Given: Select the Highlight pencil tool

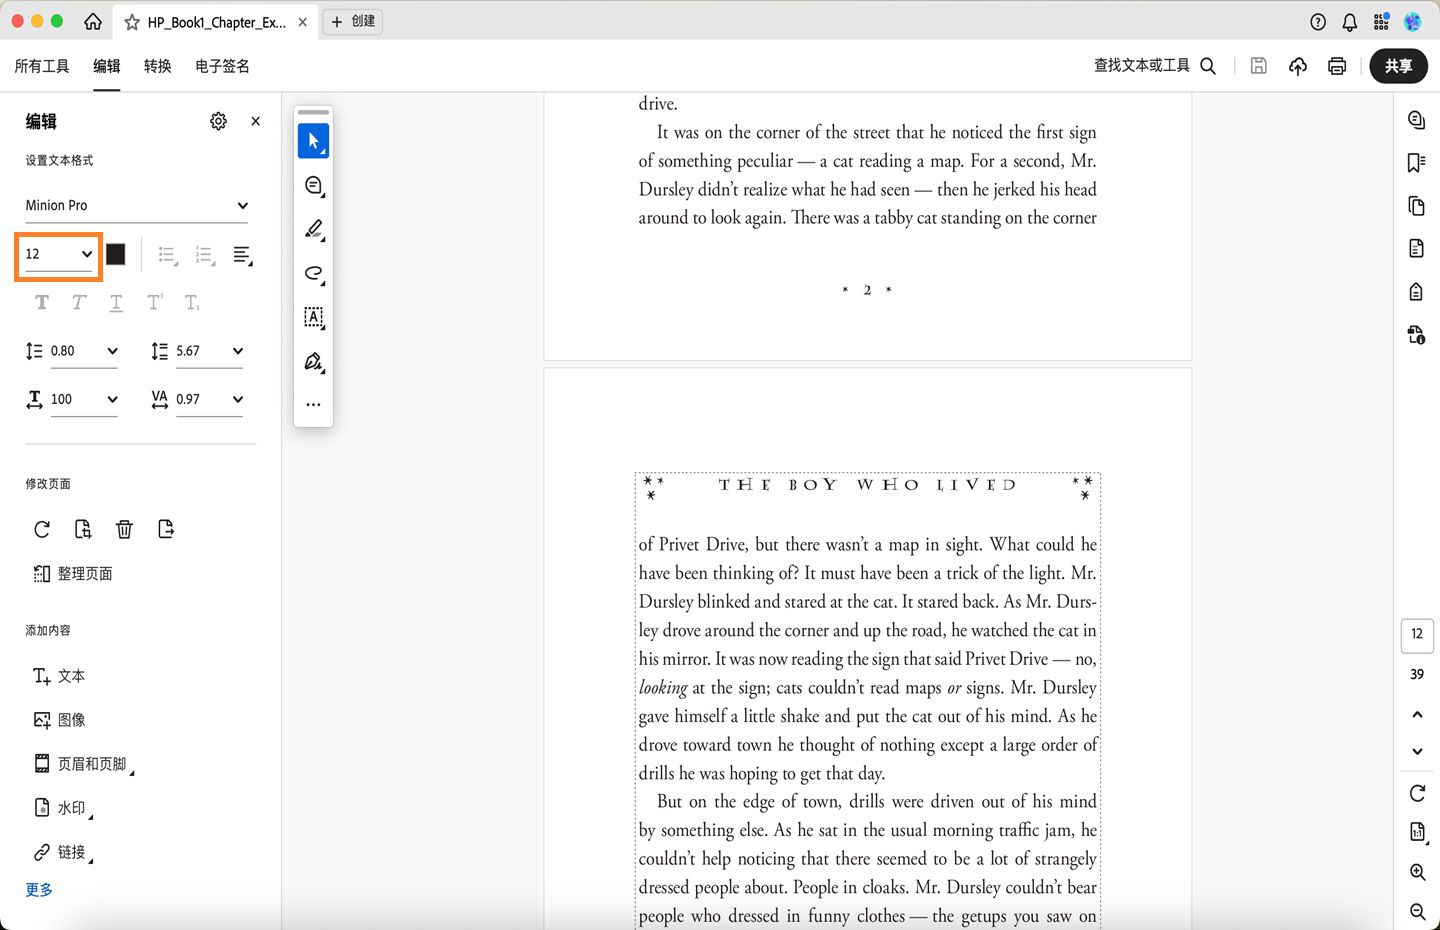Looking at the screenshot, I should (313, 228).
